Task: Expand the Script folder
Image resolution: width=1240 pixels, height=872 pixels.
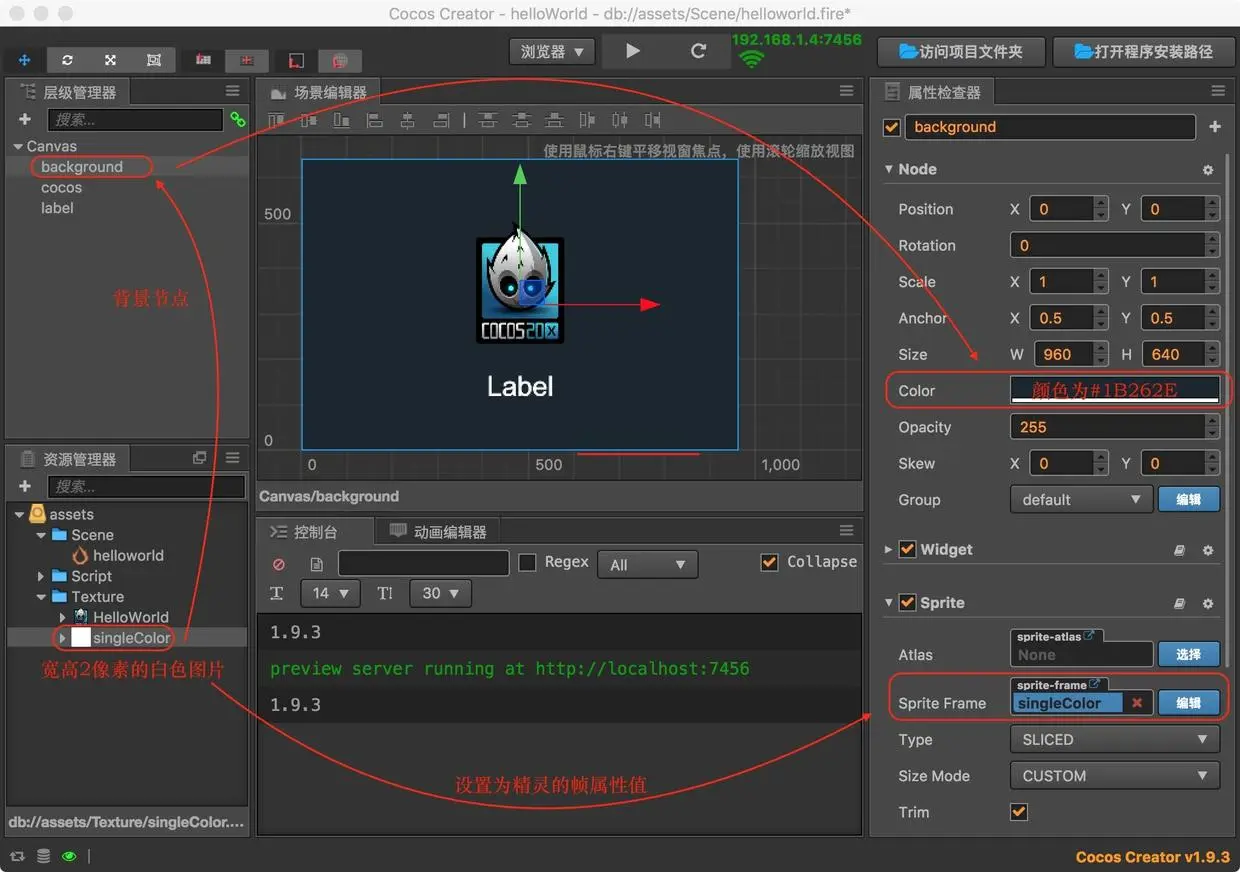Action: click(41, 576)
